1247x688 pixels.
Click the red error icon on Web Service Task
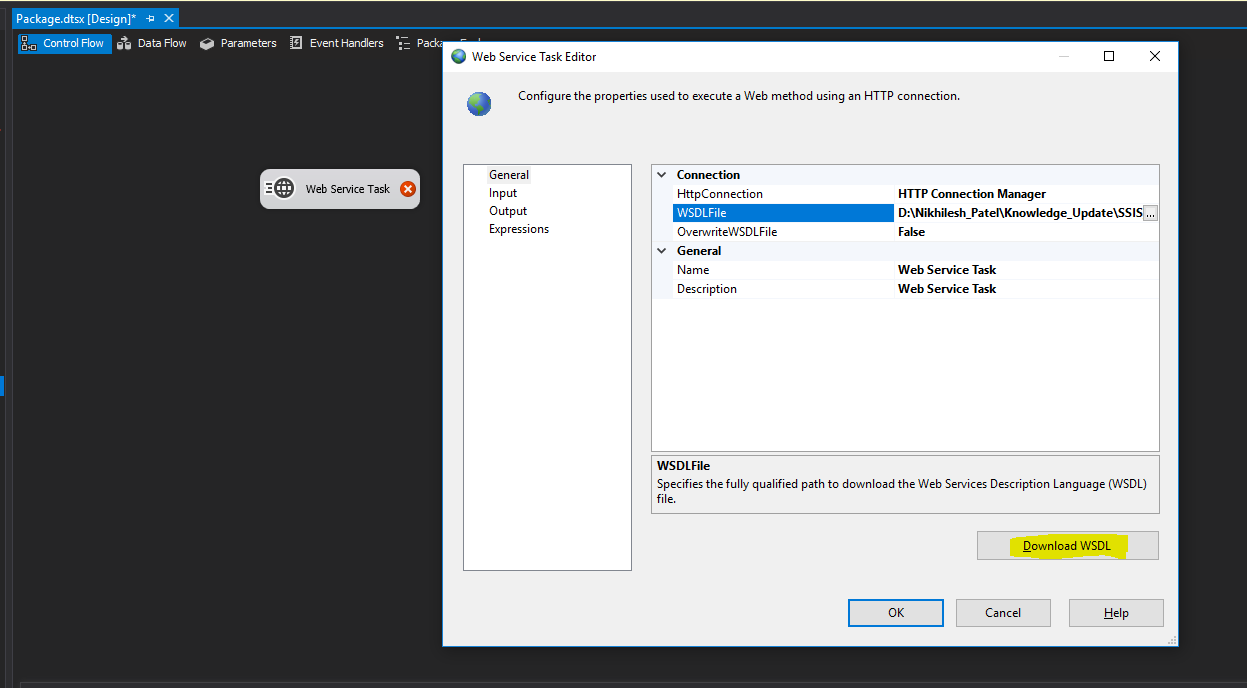(x=407, y=189)
